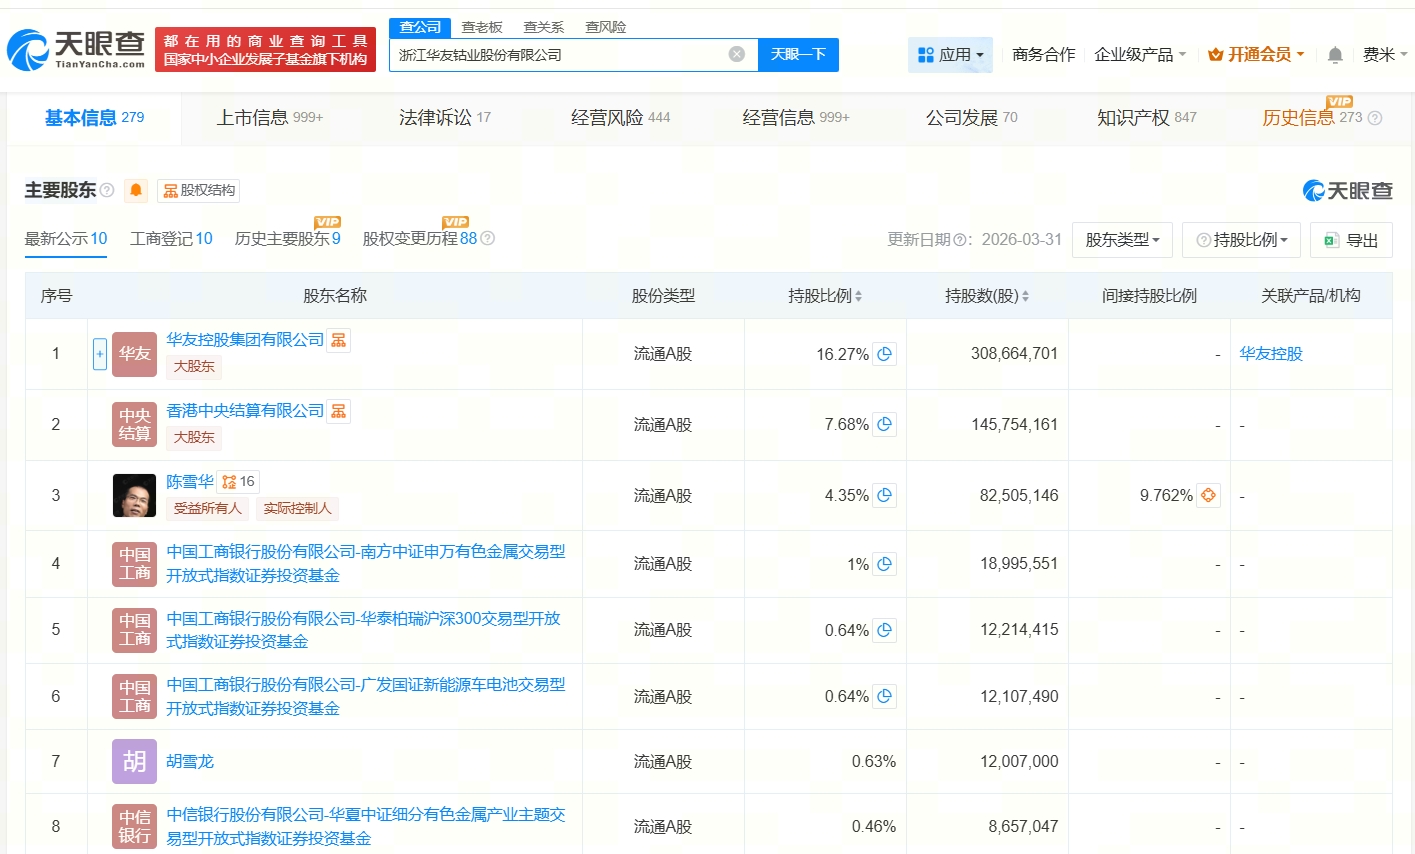Open the 商务合作 link

(x=1044, y=55)
